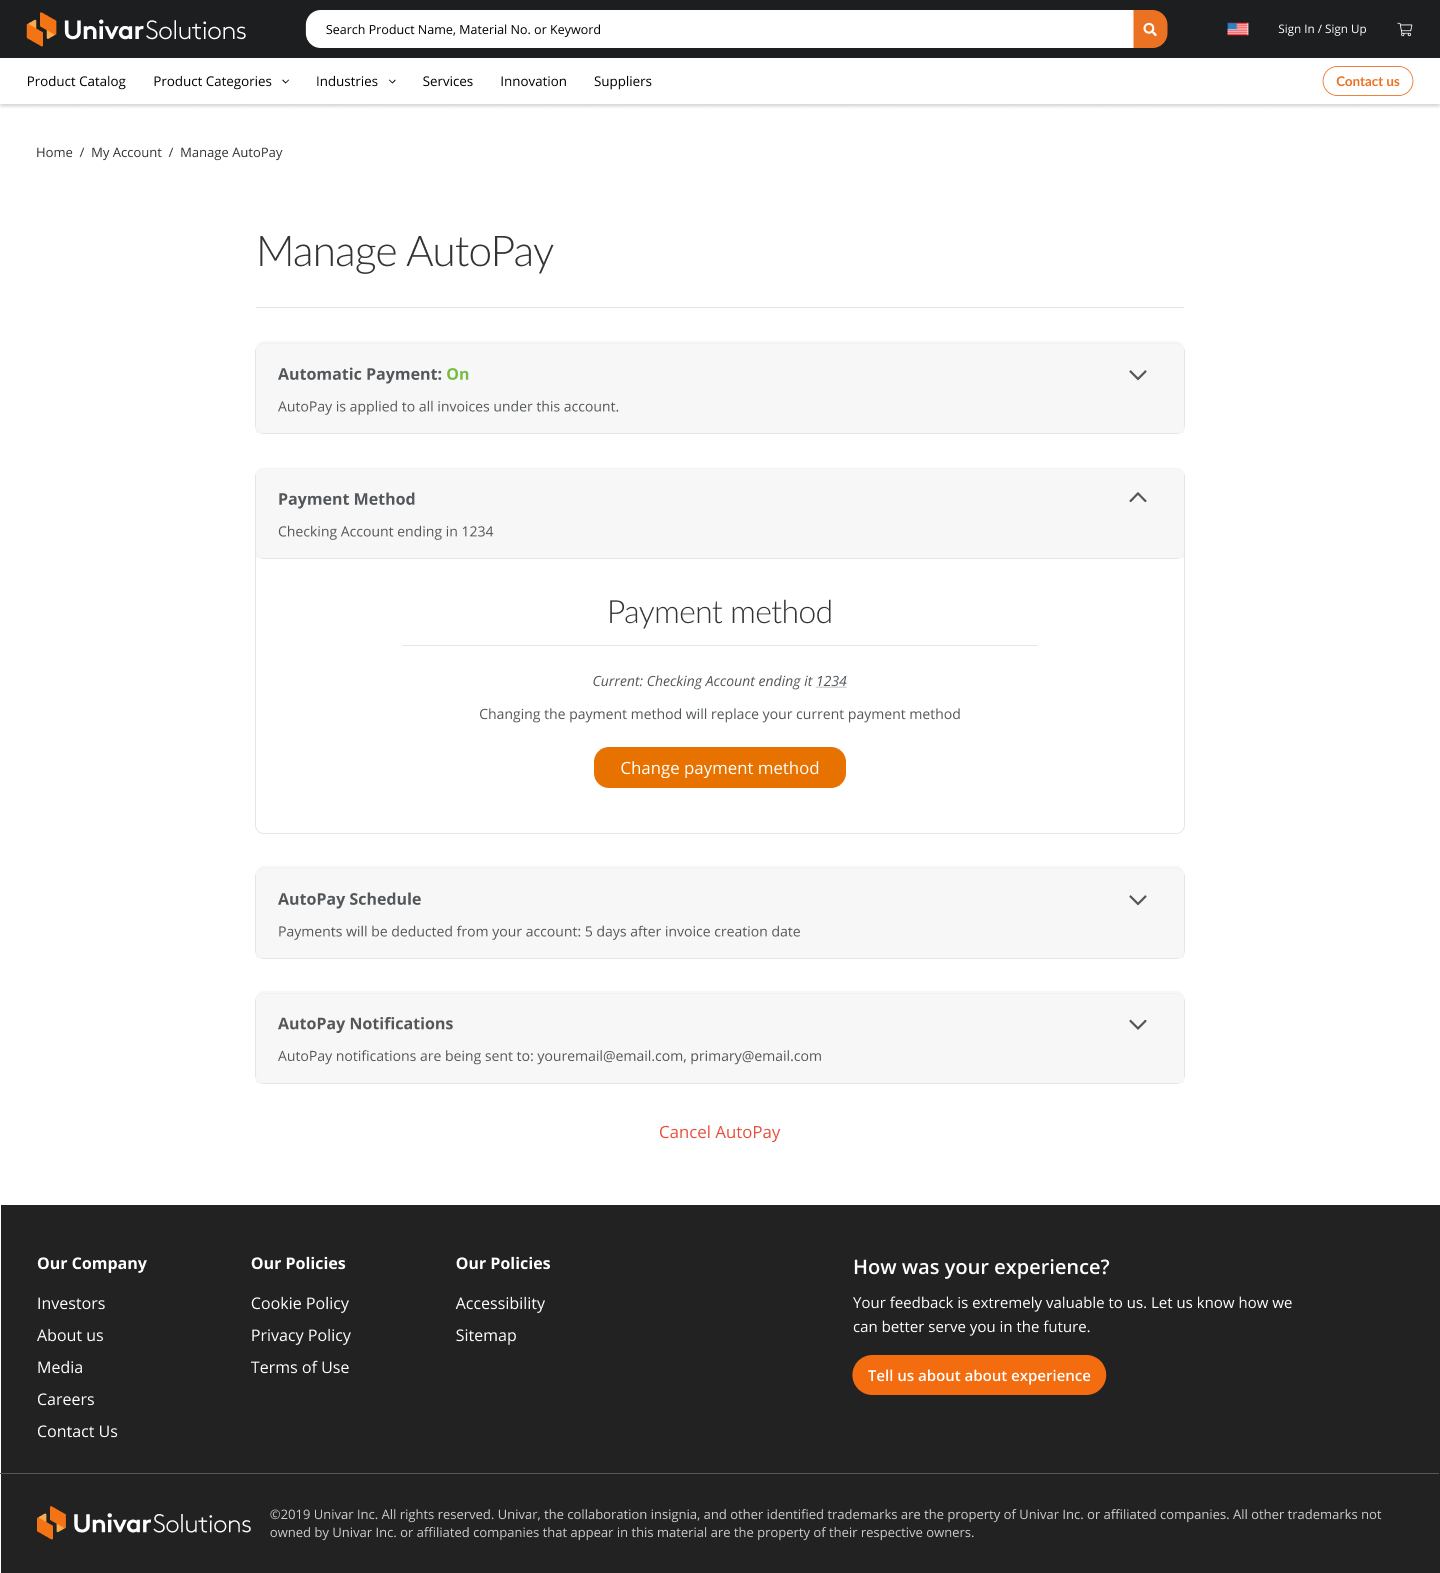
Task: Open the Product Categories dropdown
Action: [221, 81]
